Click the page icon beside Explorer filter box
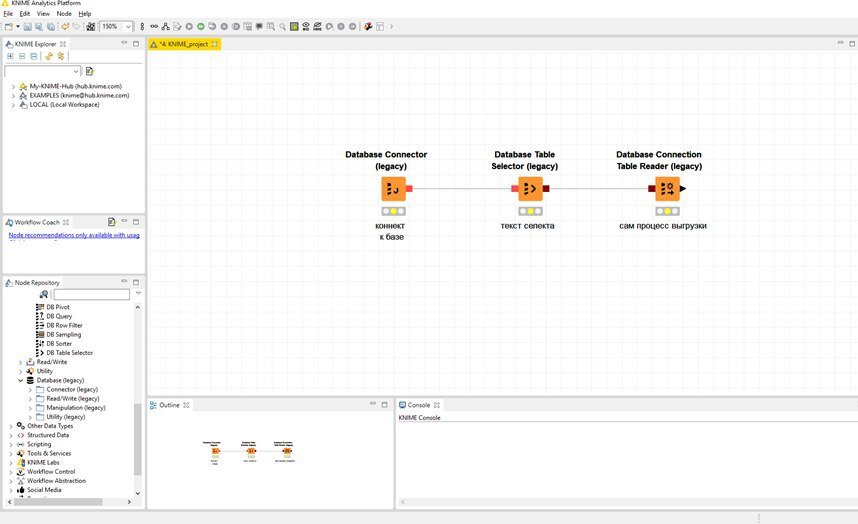 point(90,71)
